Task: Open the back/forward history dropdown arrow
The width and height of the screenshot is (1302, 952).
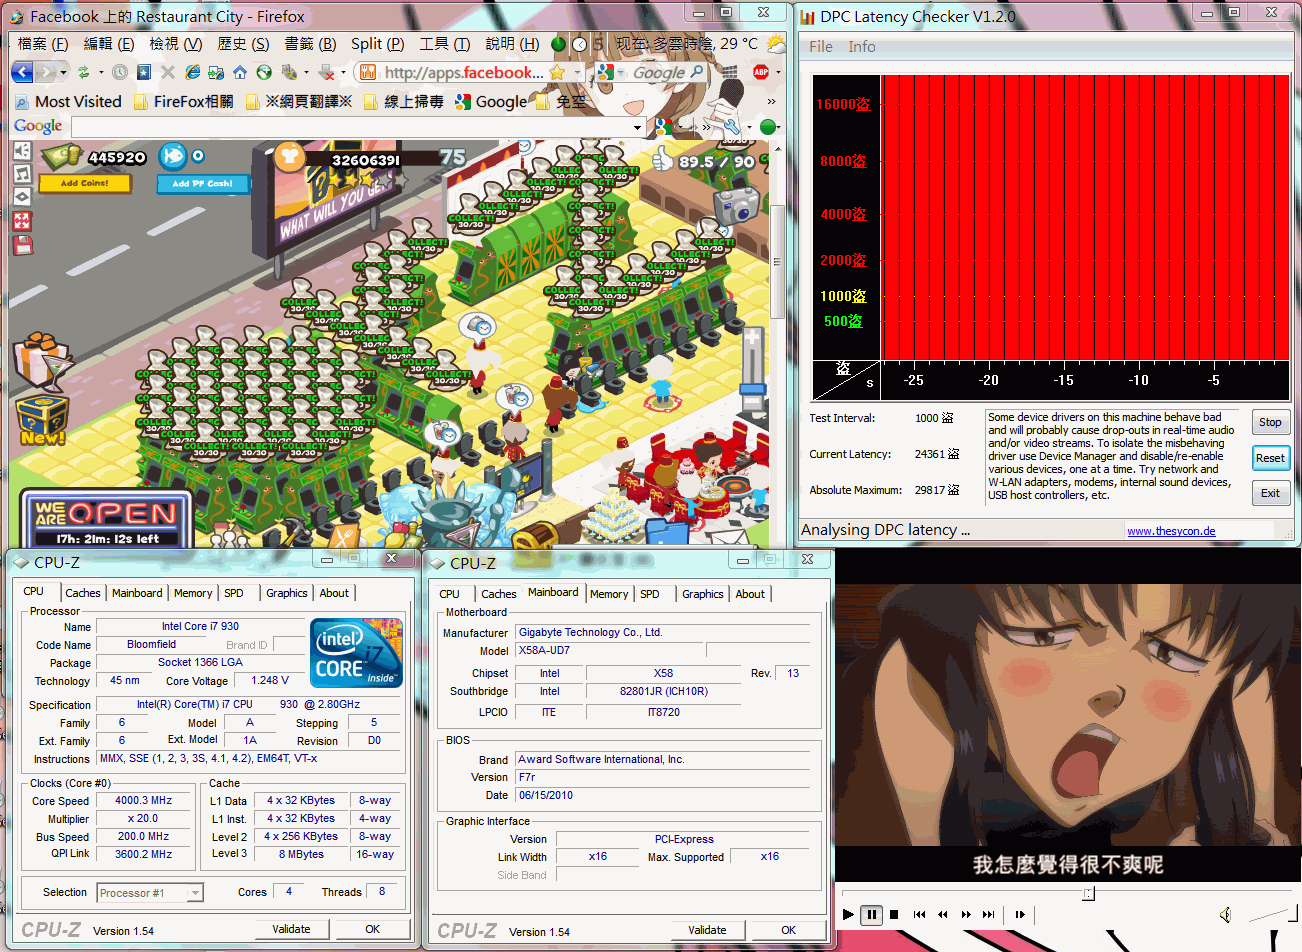Action: (x=63, y=72)
